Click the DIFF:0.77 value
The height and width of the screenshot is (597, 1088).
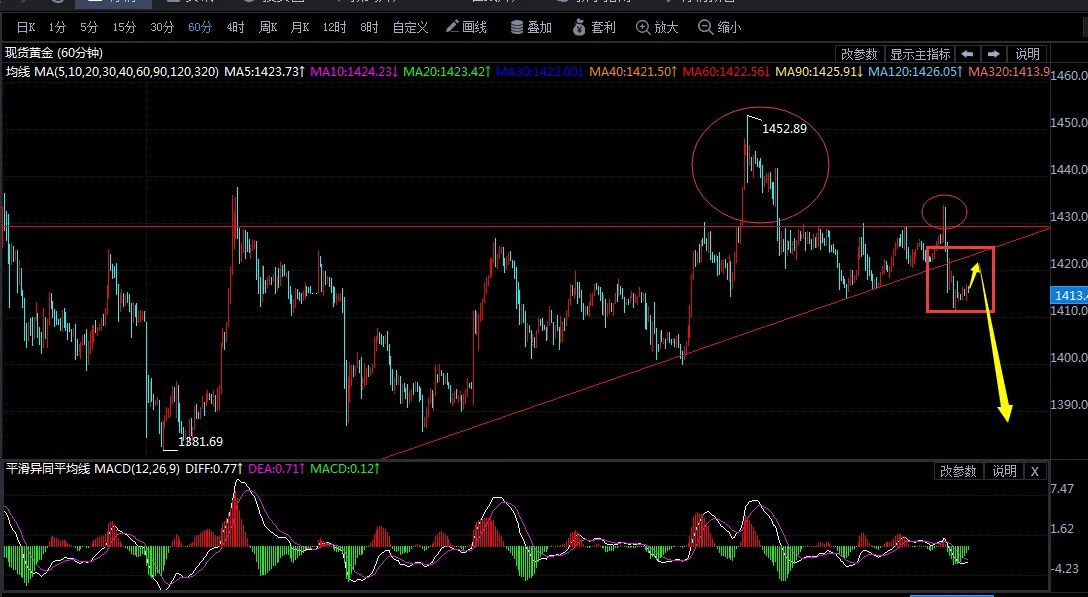coord(214,469)
